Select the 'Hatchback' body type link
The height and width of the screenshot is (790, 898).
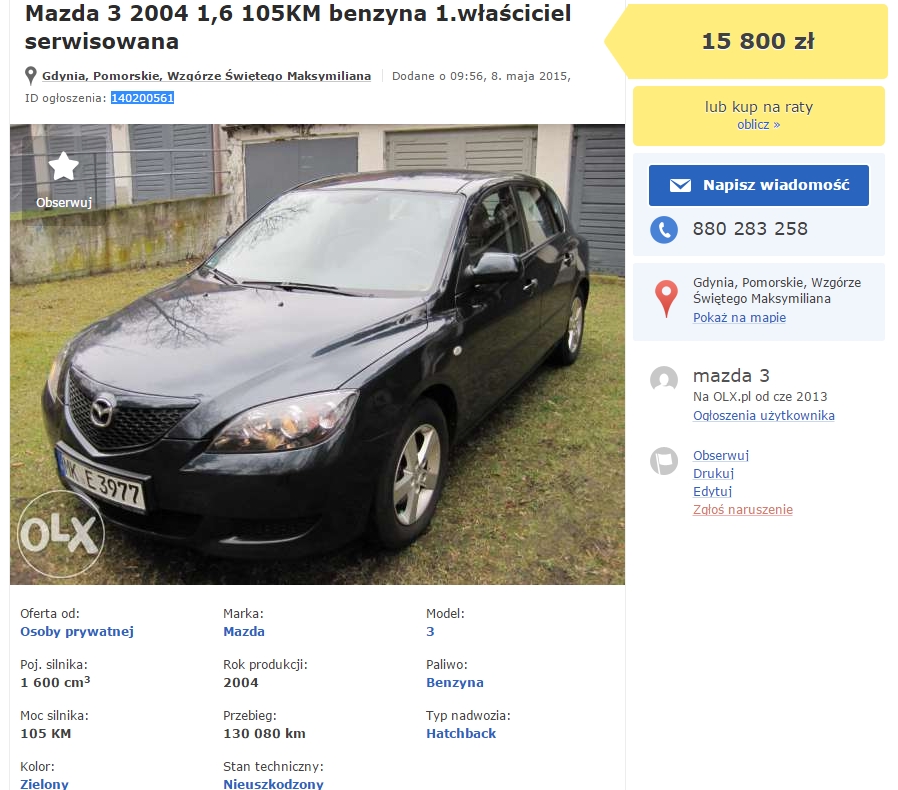tap(461, 733)
